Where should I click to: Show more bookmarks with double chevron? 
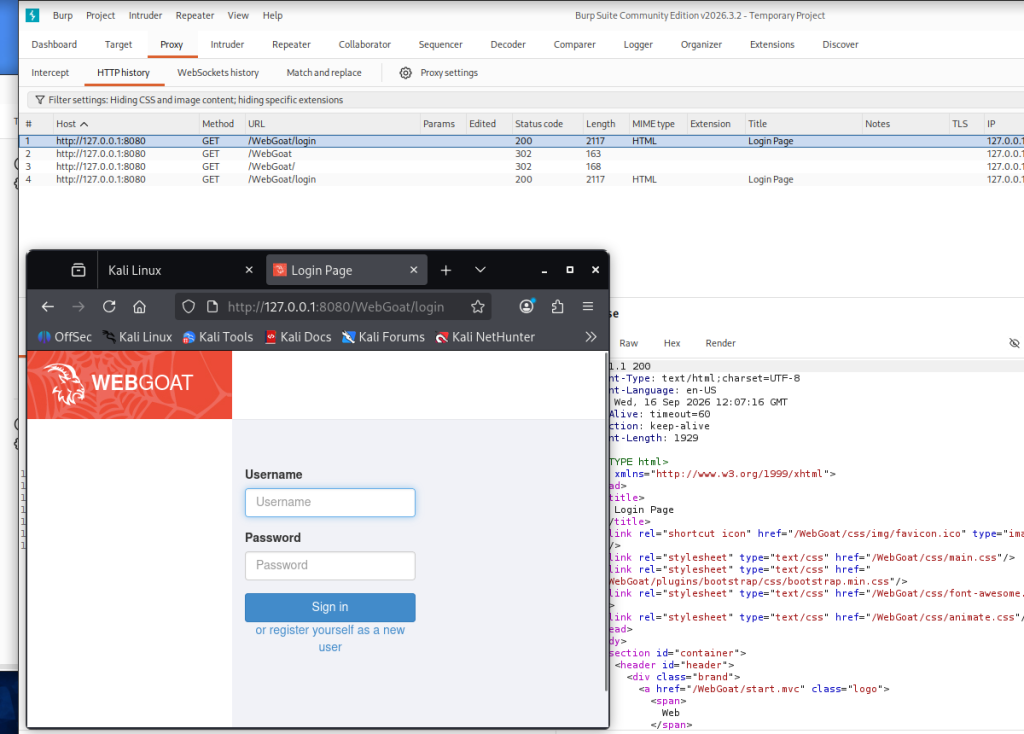pyautogui.click(x=590, y=337)
